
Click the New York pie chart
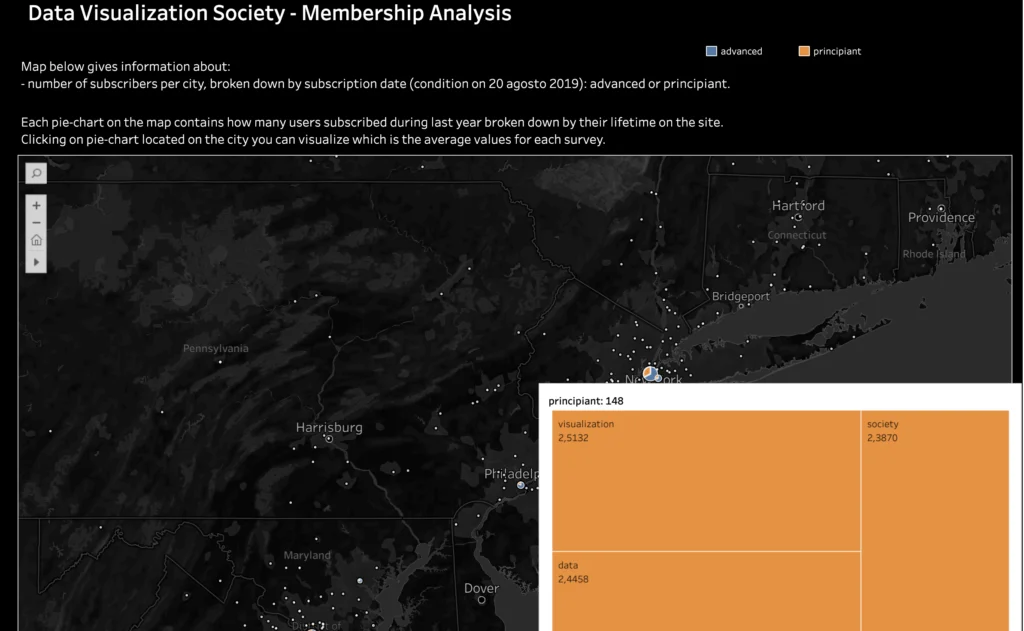coord(650,373)
